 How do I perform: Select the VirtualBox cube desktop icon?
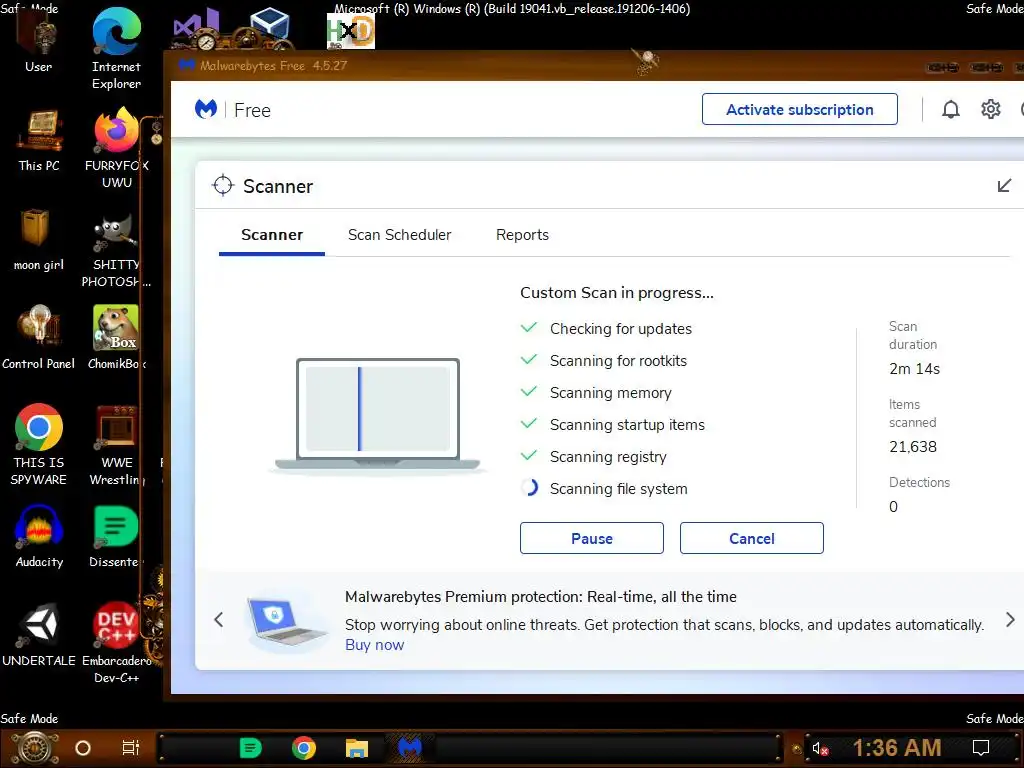(269, 26)
